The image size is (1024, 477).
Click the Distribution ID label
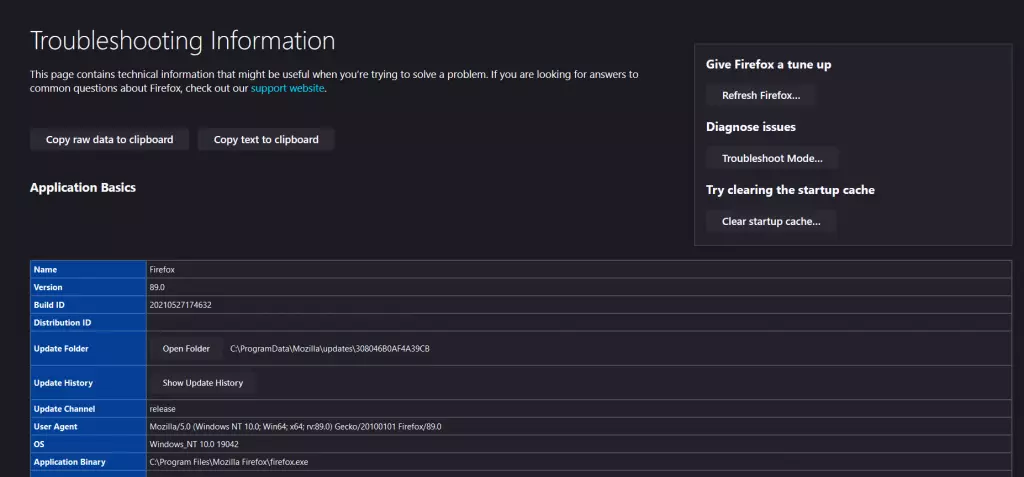click(62, 322)
